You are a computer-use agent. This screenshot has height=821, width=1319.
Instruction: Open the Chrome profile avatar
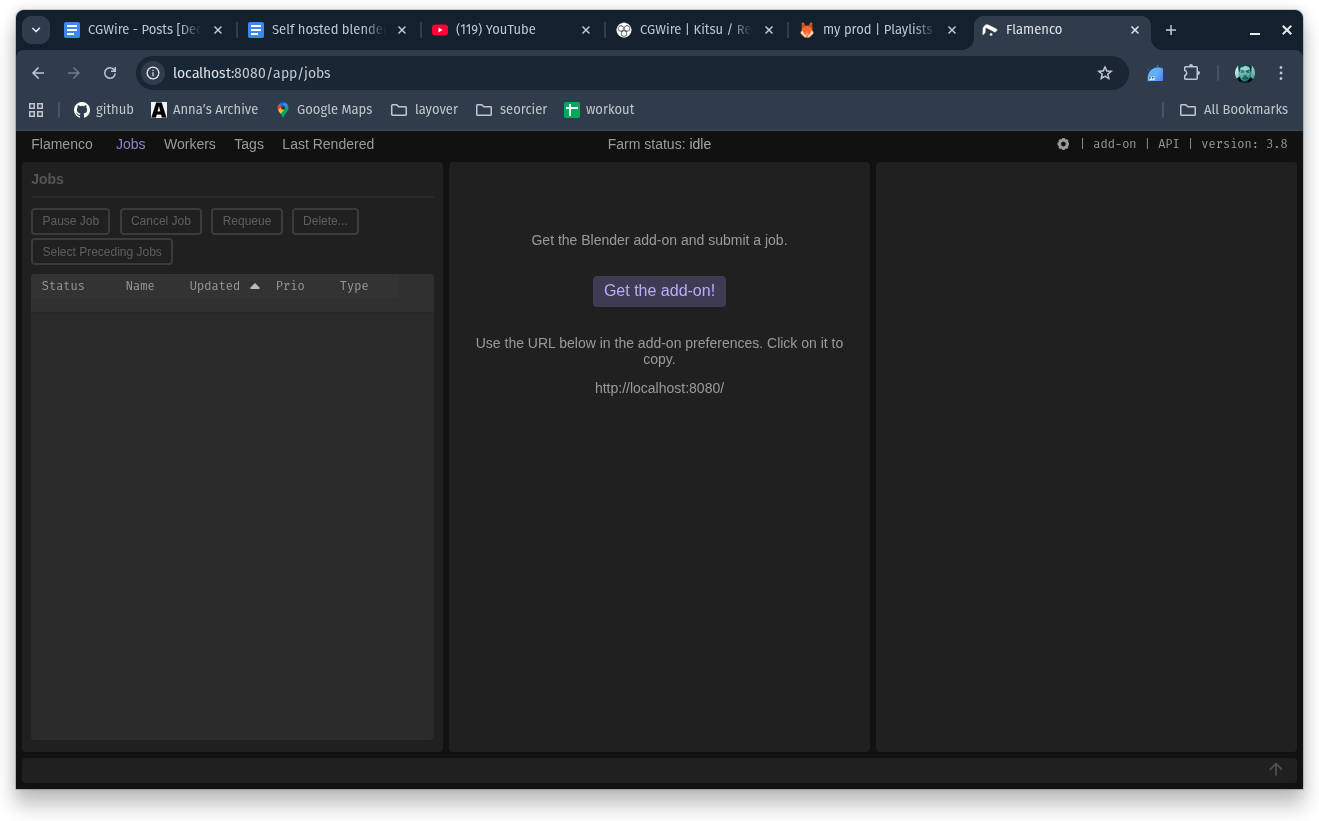(1245, 73)
